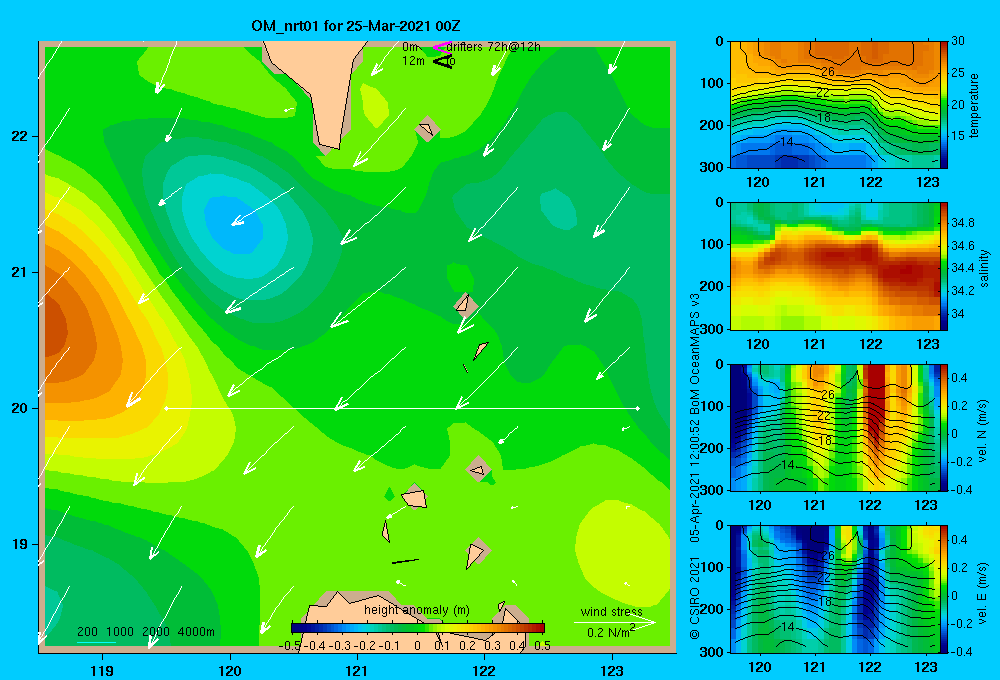
Task: Click the vertical 'temperature' axis label
Action: [974, 105]
